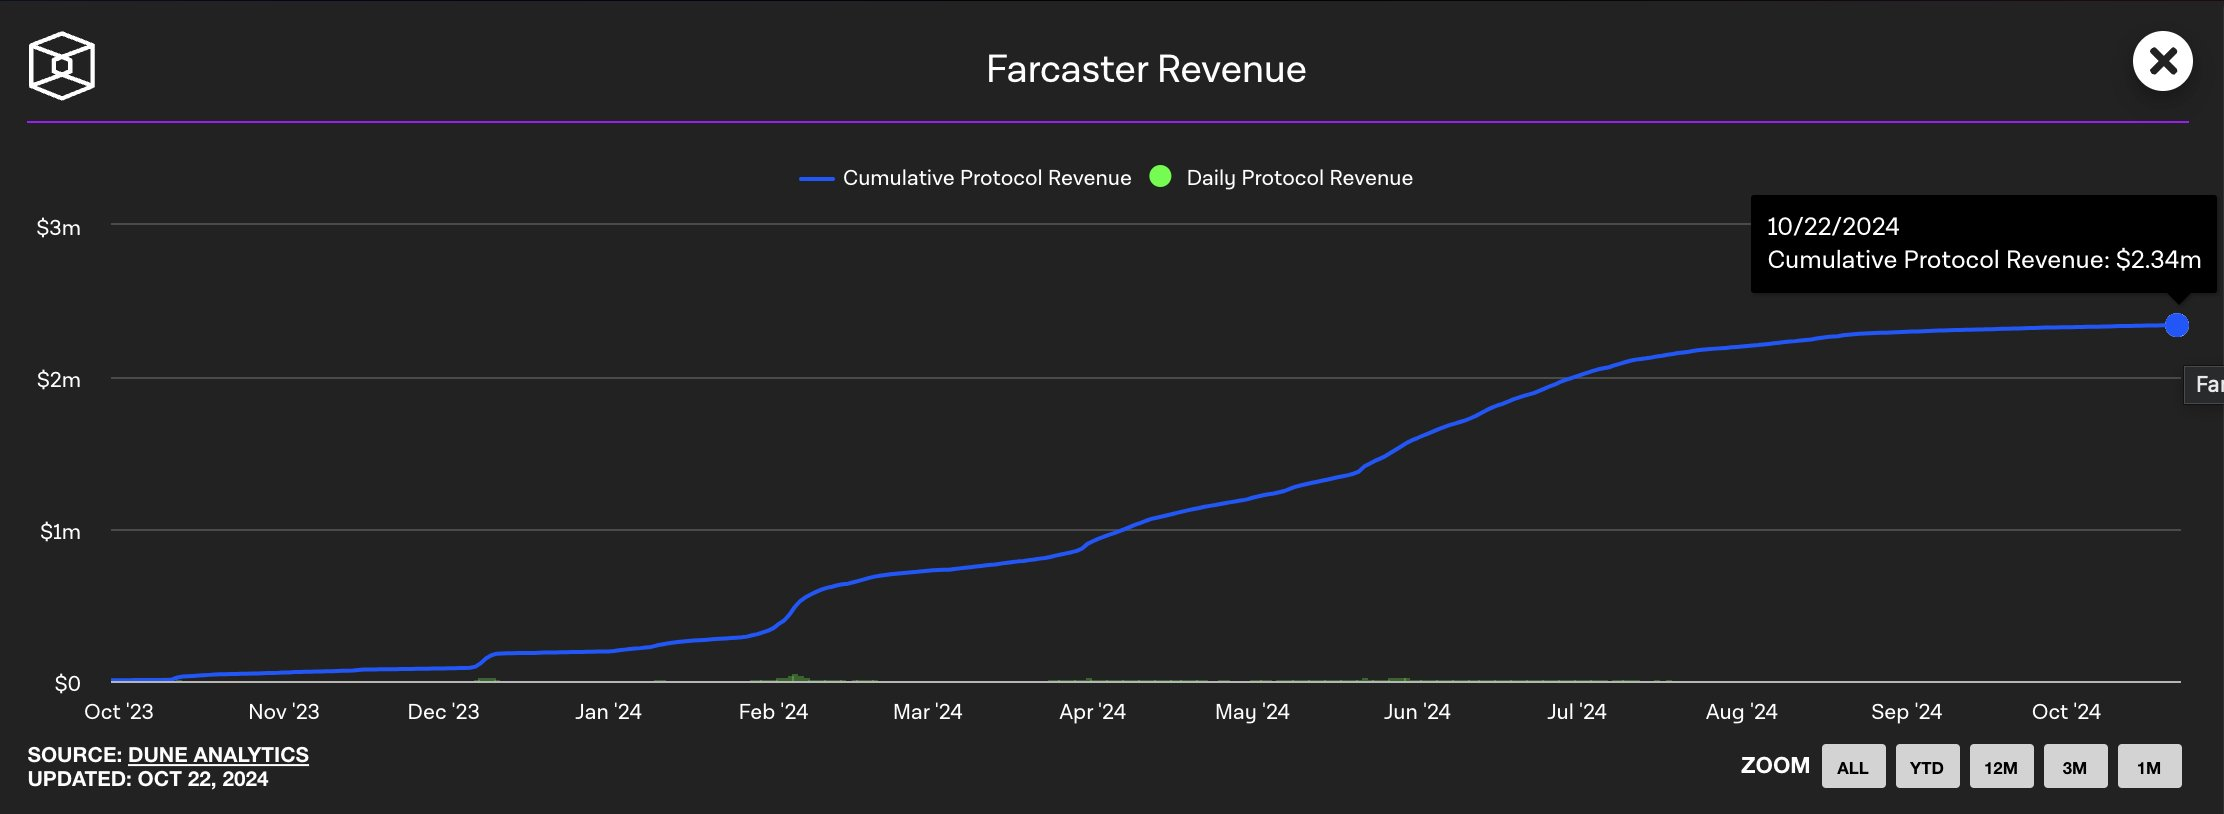Click the Jul '24 x-axis label
2224x814 pixels.
pyautogui.click(x=1577, y=712)
